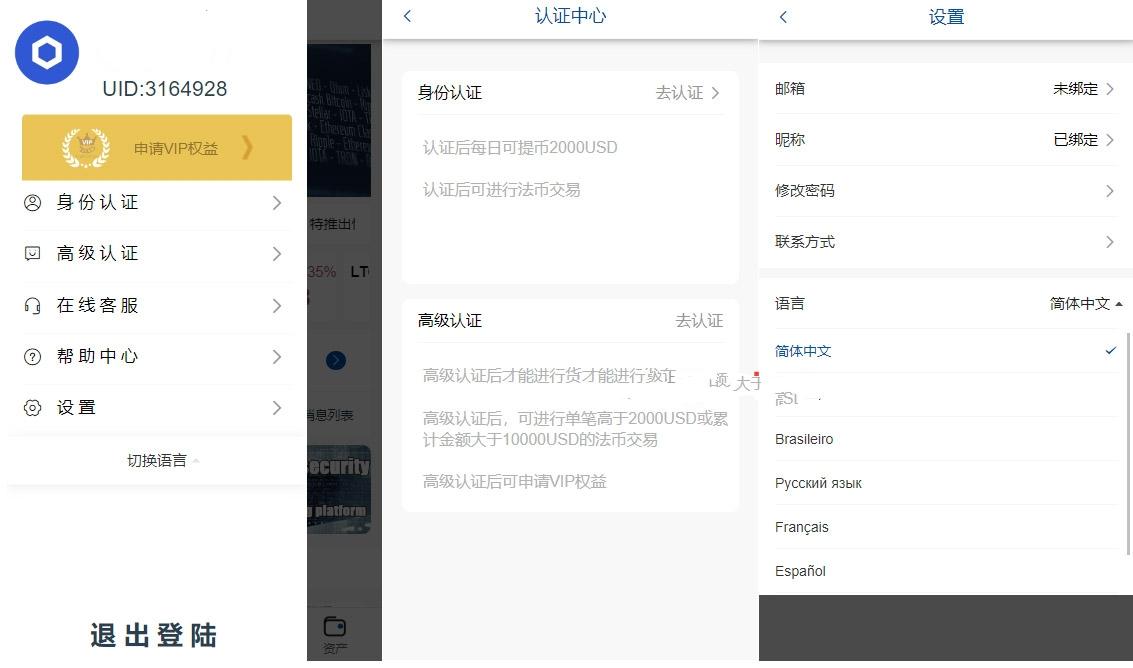The height and width of the screenshot is (668, 1133).
Task: Open the wallet 资产 icon in the bottom bar
Action: [x=335, y=634]
